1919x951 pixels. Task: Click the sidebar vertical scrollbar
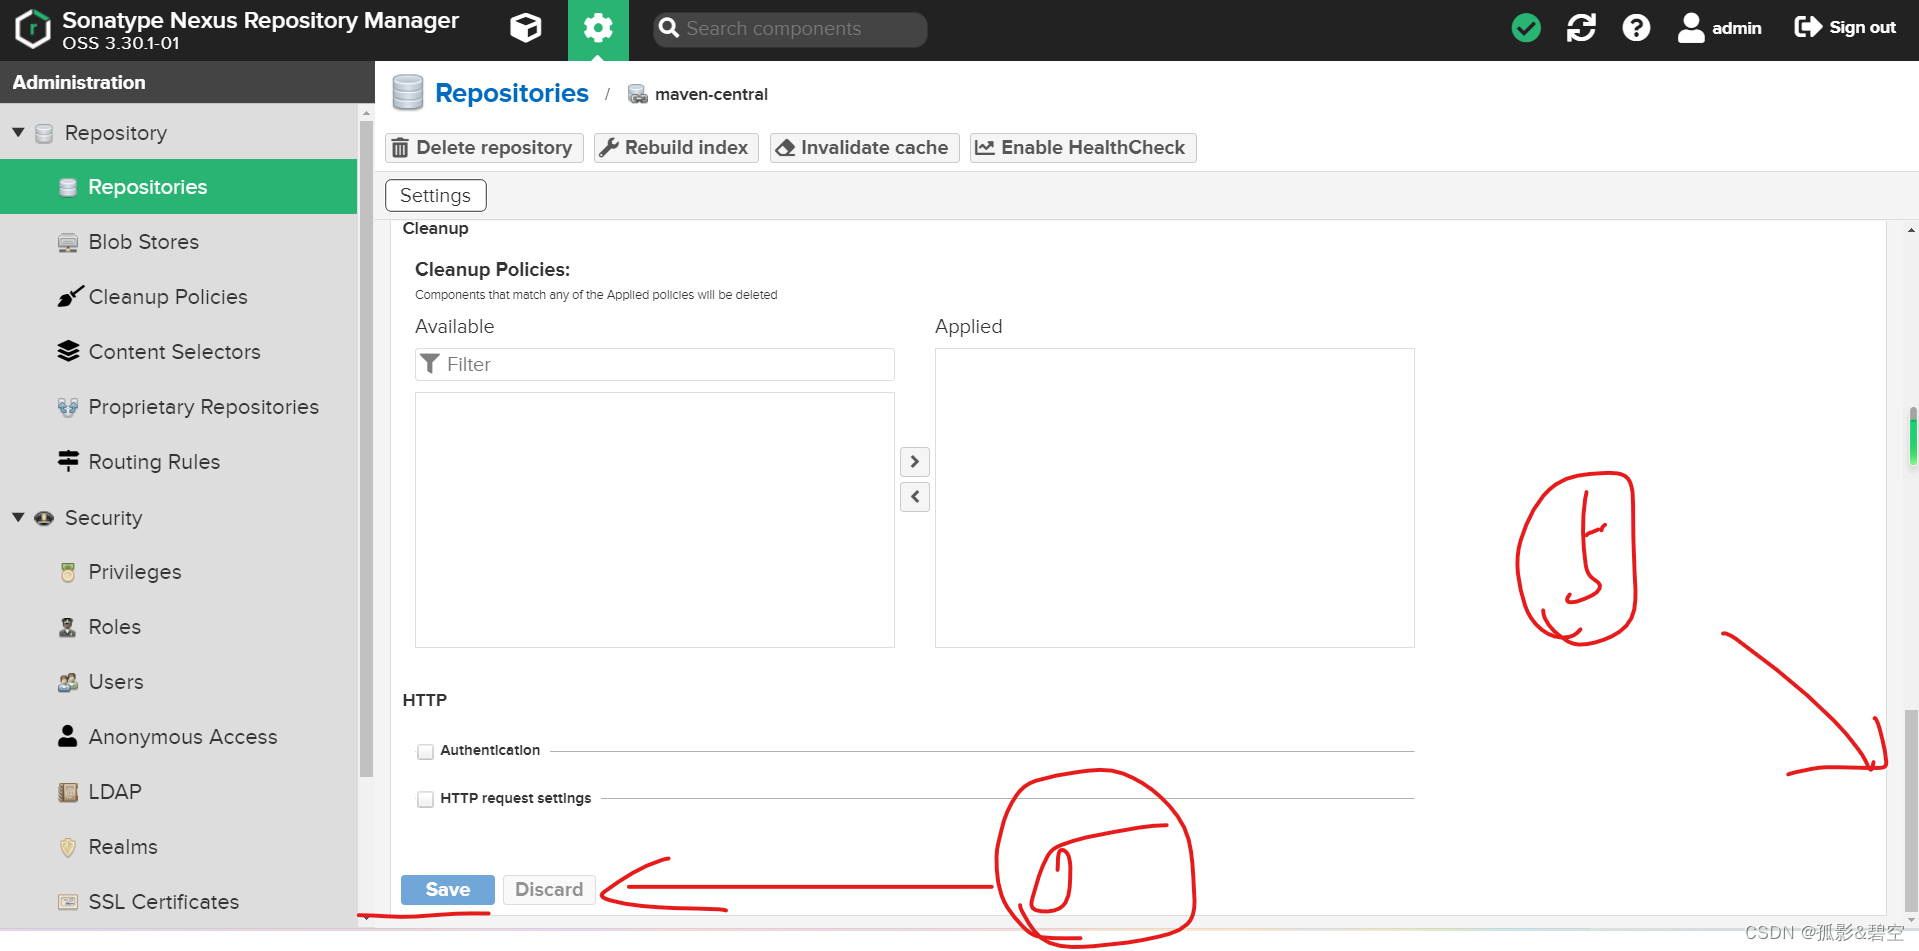pyautogui.click(x=366, y=448)
